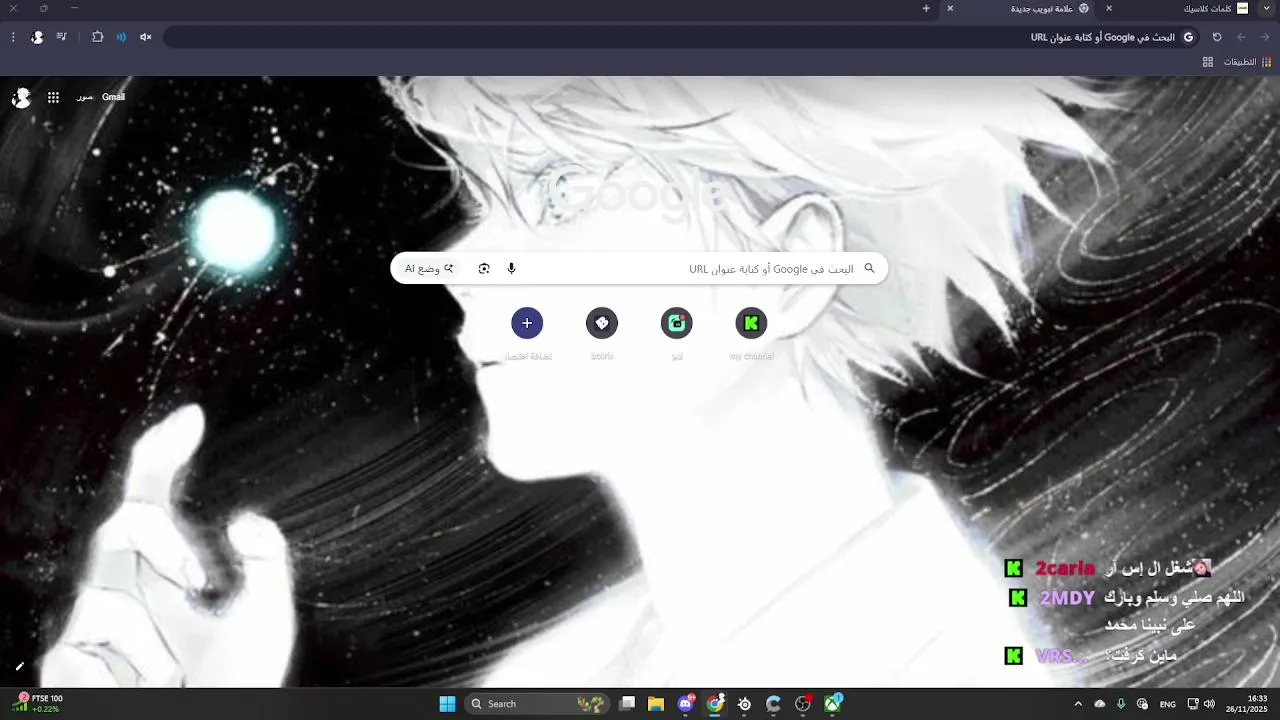Click the microphone tray icon

[1121, 704]
